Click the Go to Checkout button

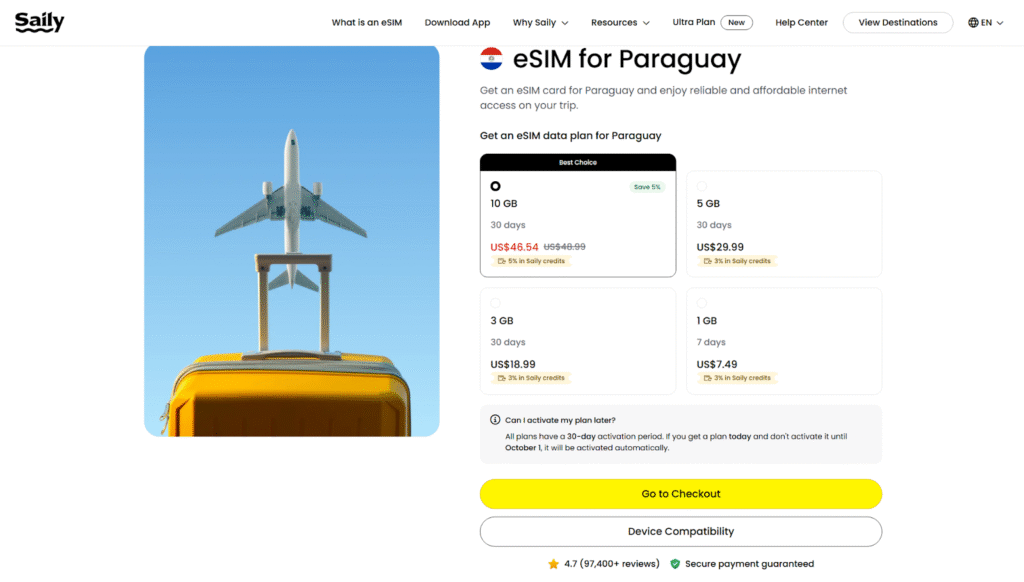[681, 493]
